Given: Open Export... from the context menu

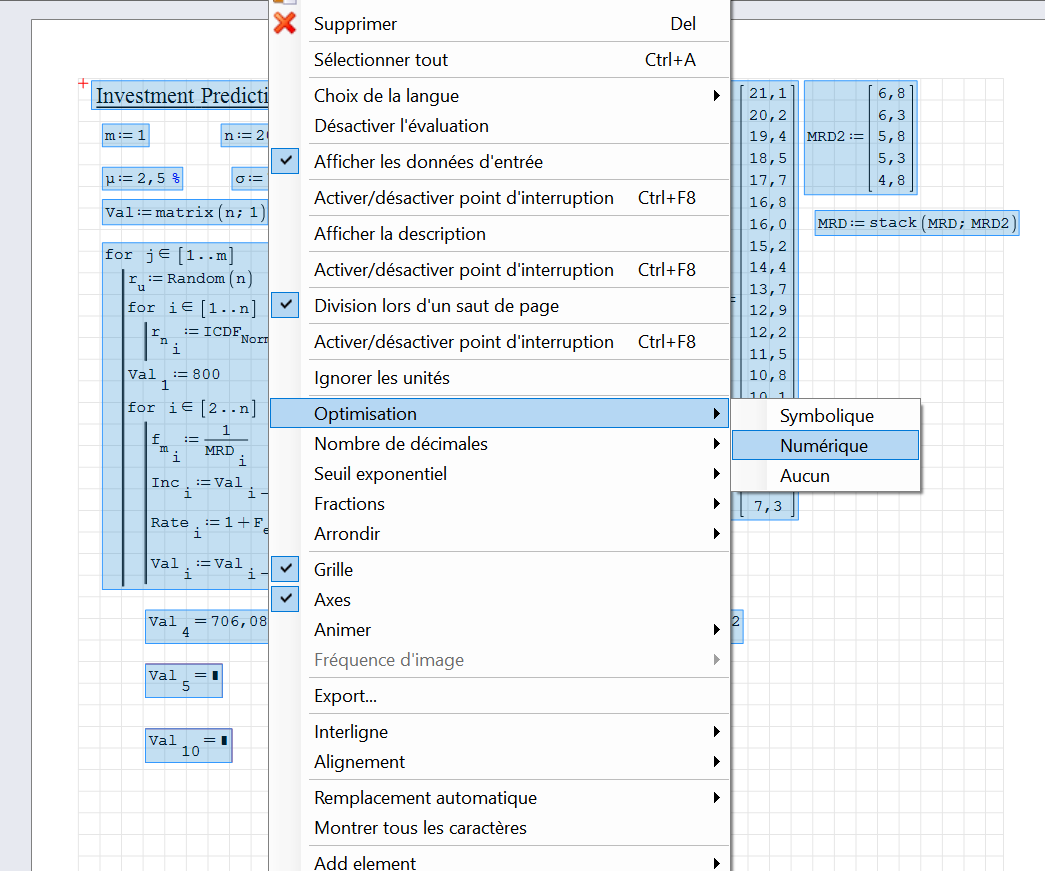Looking at the screenshot, I should point(345,696).
